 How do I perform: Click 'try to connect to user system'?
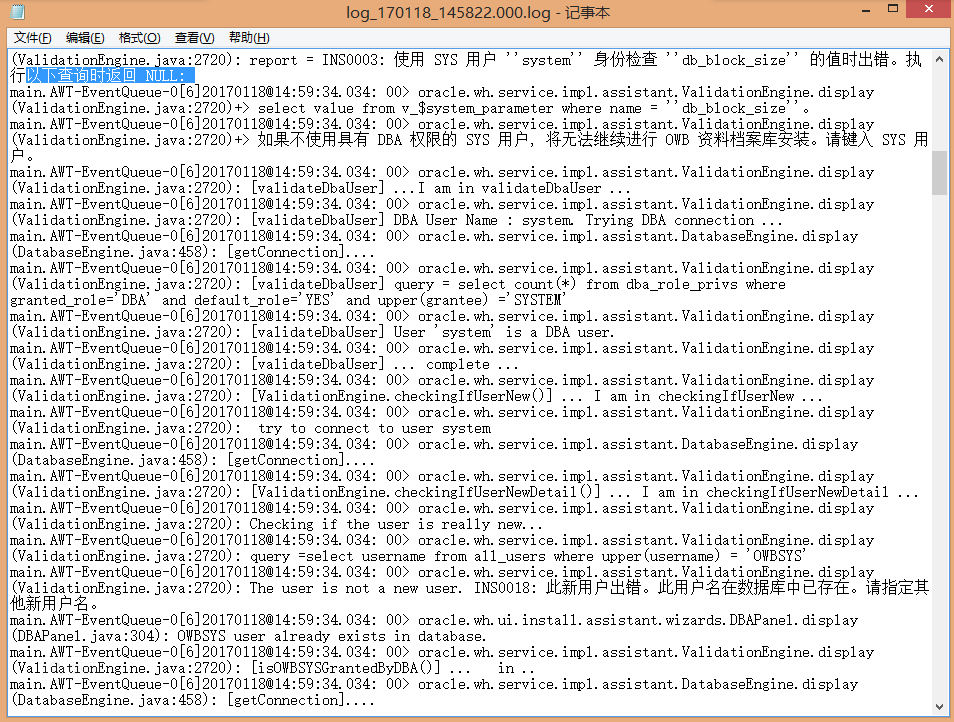click(x=374, y=428)
